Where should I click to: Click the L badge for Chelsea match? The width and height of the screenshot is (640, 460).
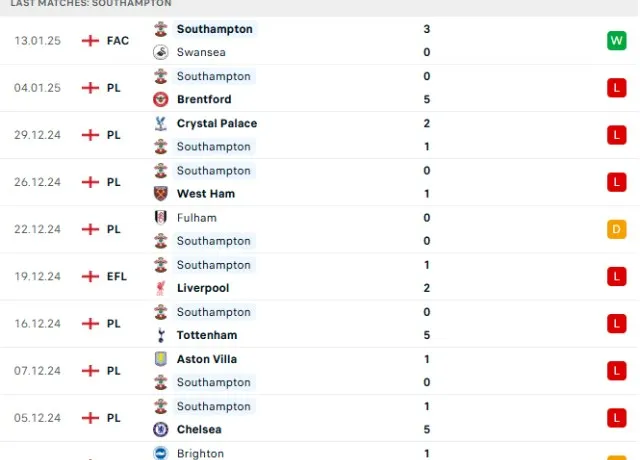tap(615, 417)
